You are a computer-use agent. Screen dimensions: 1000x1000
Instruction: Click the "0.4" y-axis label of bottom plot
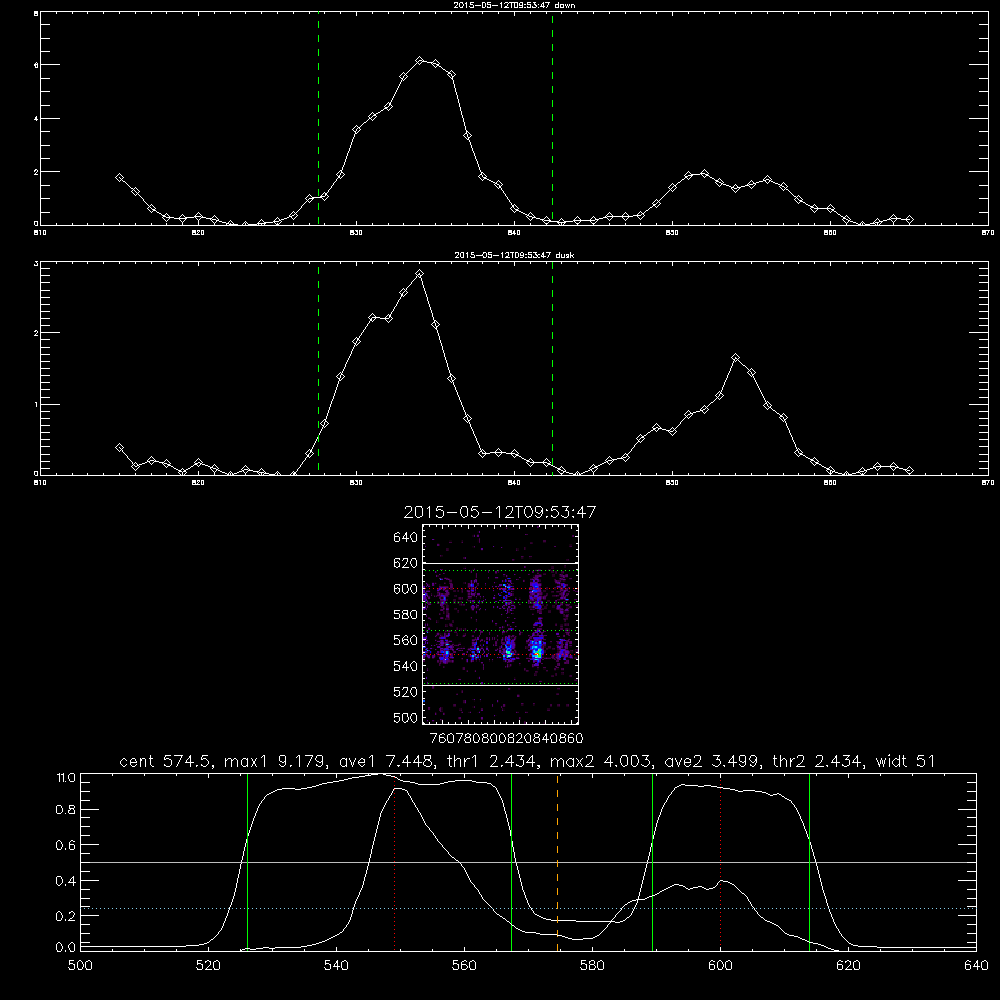coord(66,881)
